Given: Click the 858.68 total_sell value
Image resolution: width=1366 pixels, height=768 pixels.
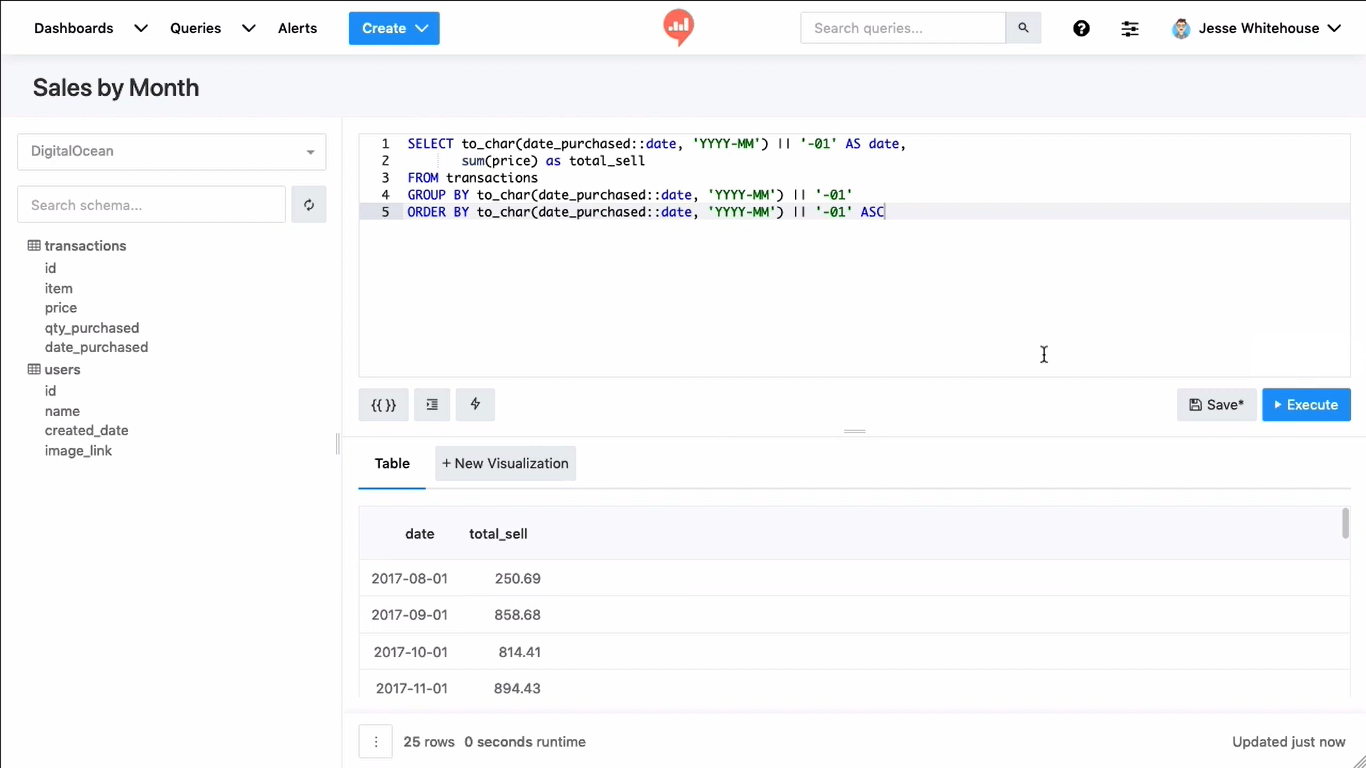Looking at the screenshot, I should pyautogui.click(x=518, y=615).
